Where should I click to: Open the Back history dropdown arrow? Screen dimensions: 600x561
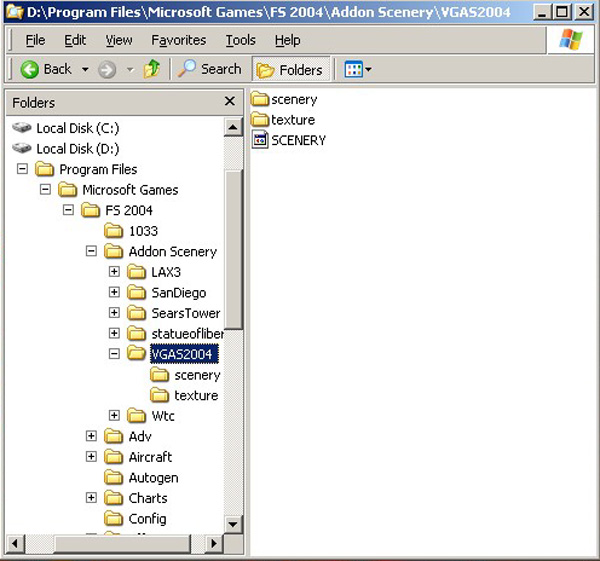85,70
